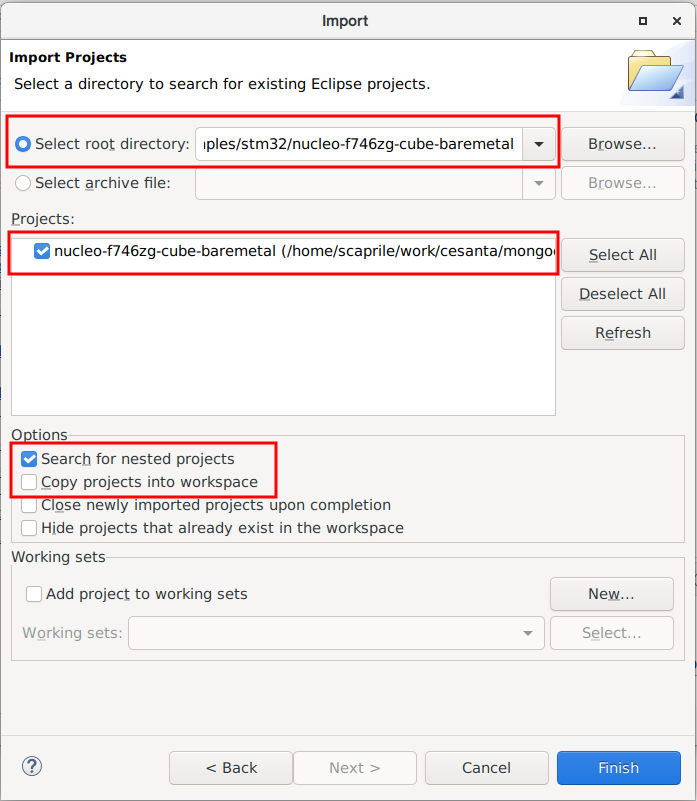
Task: Click Browse next to root directory
Action: (622, 144)
